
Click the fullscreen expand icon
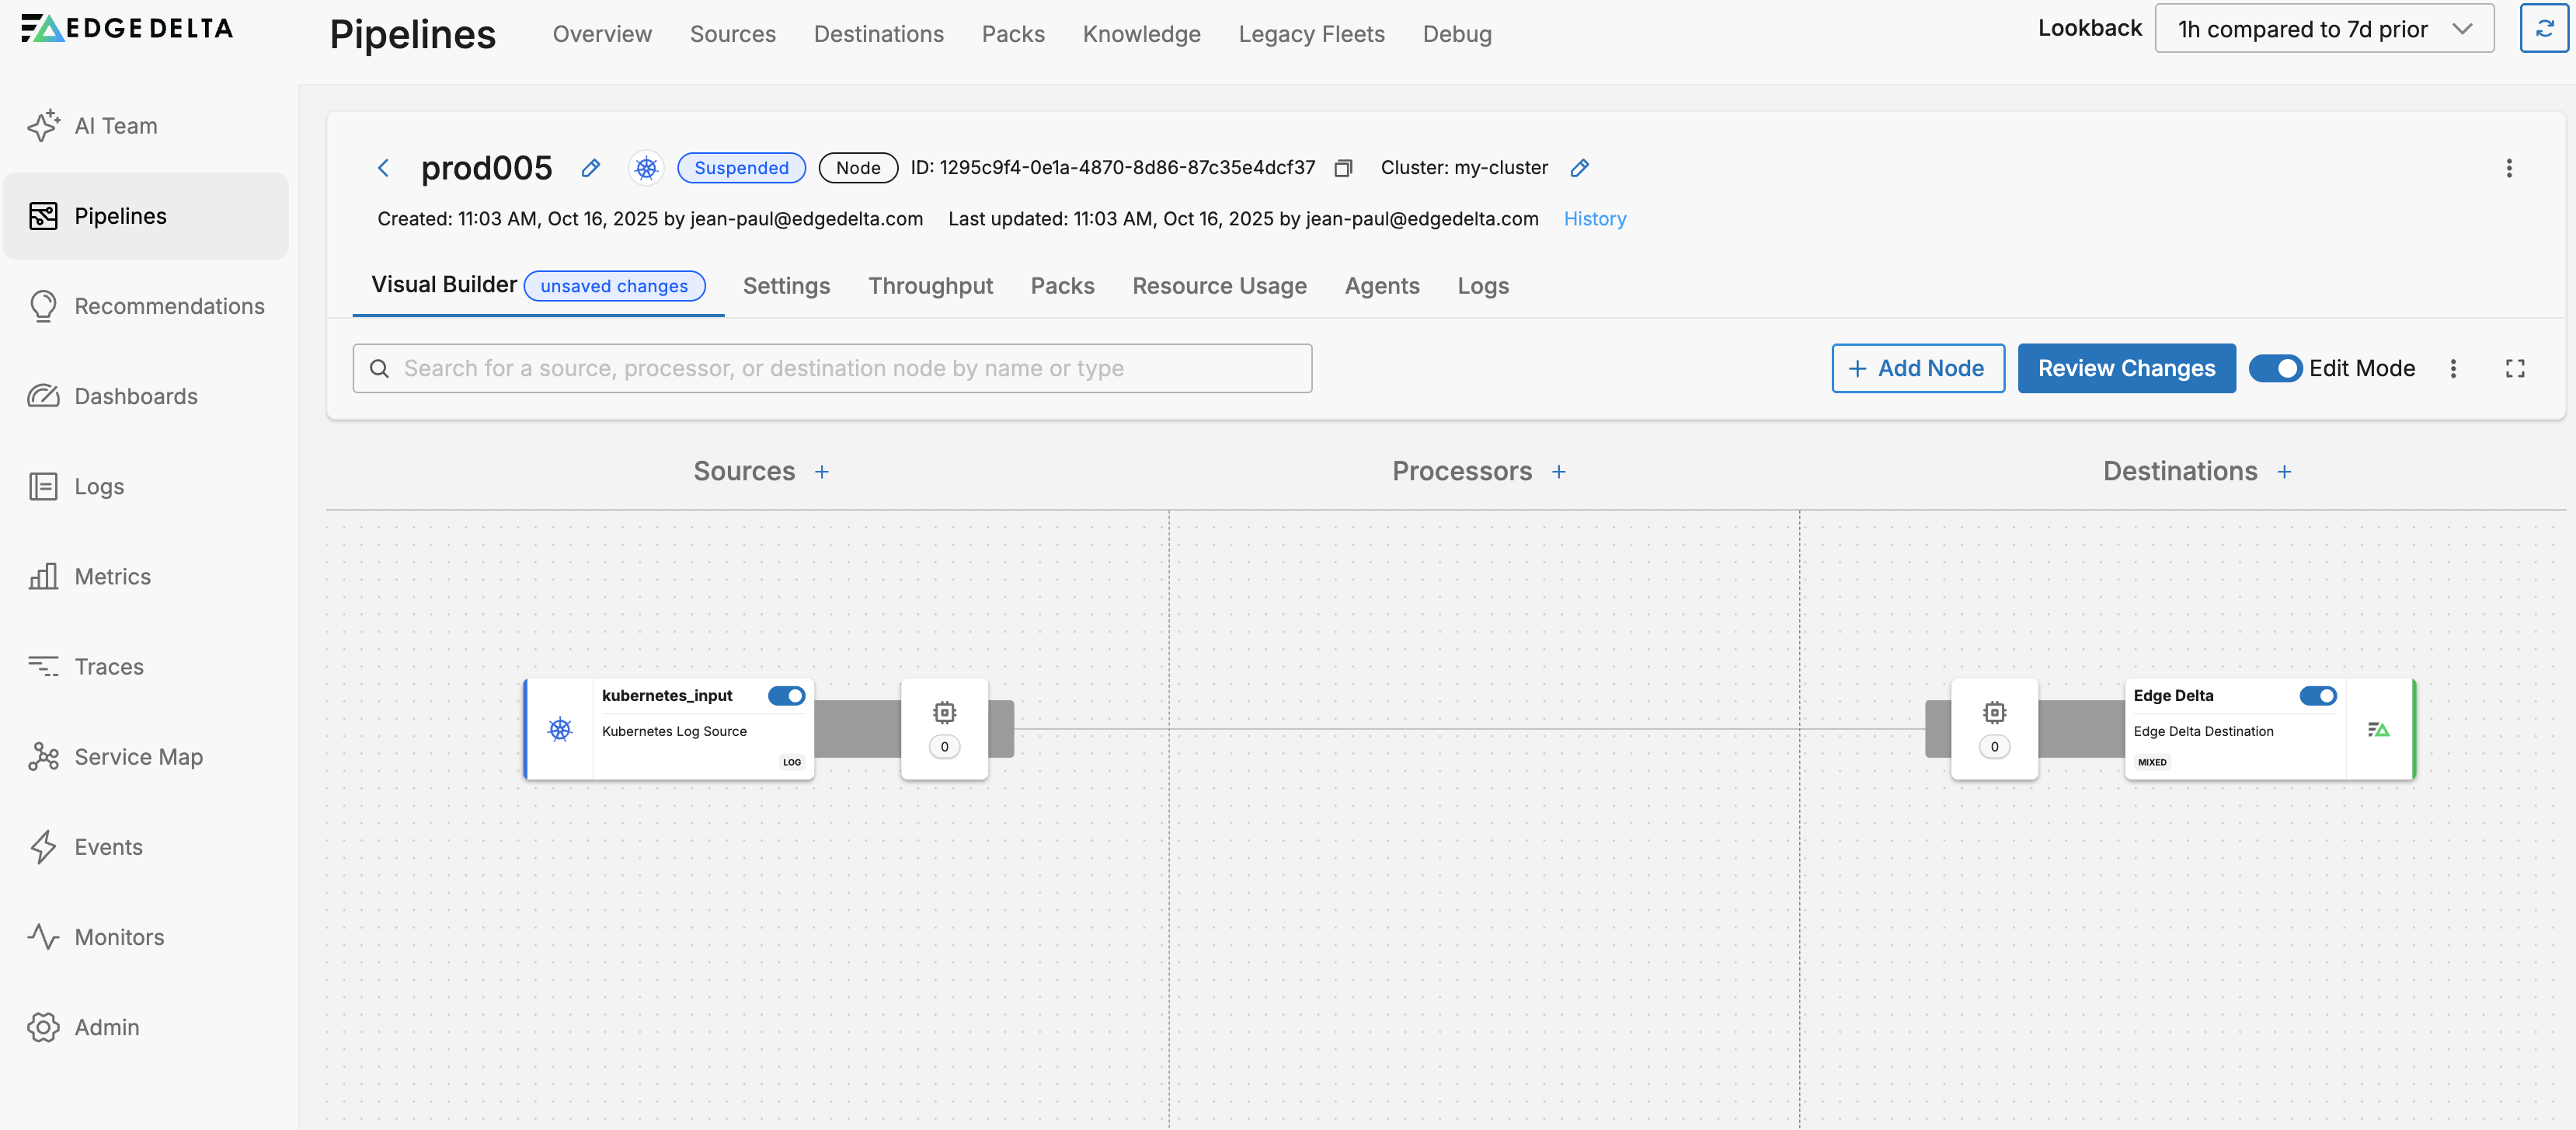[2514, 369]
